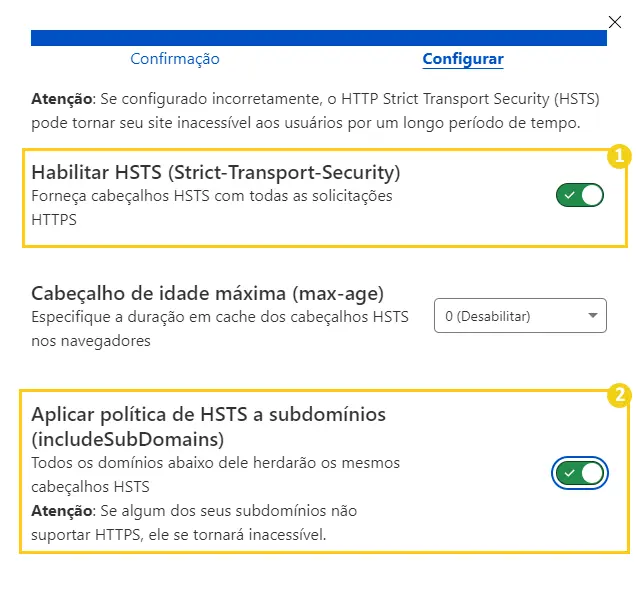Click the blue progress bar at top
This screenshot has height=592, width=639.
pyautogui.click(x=318, y=38)
